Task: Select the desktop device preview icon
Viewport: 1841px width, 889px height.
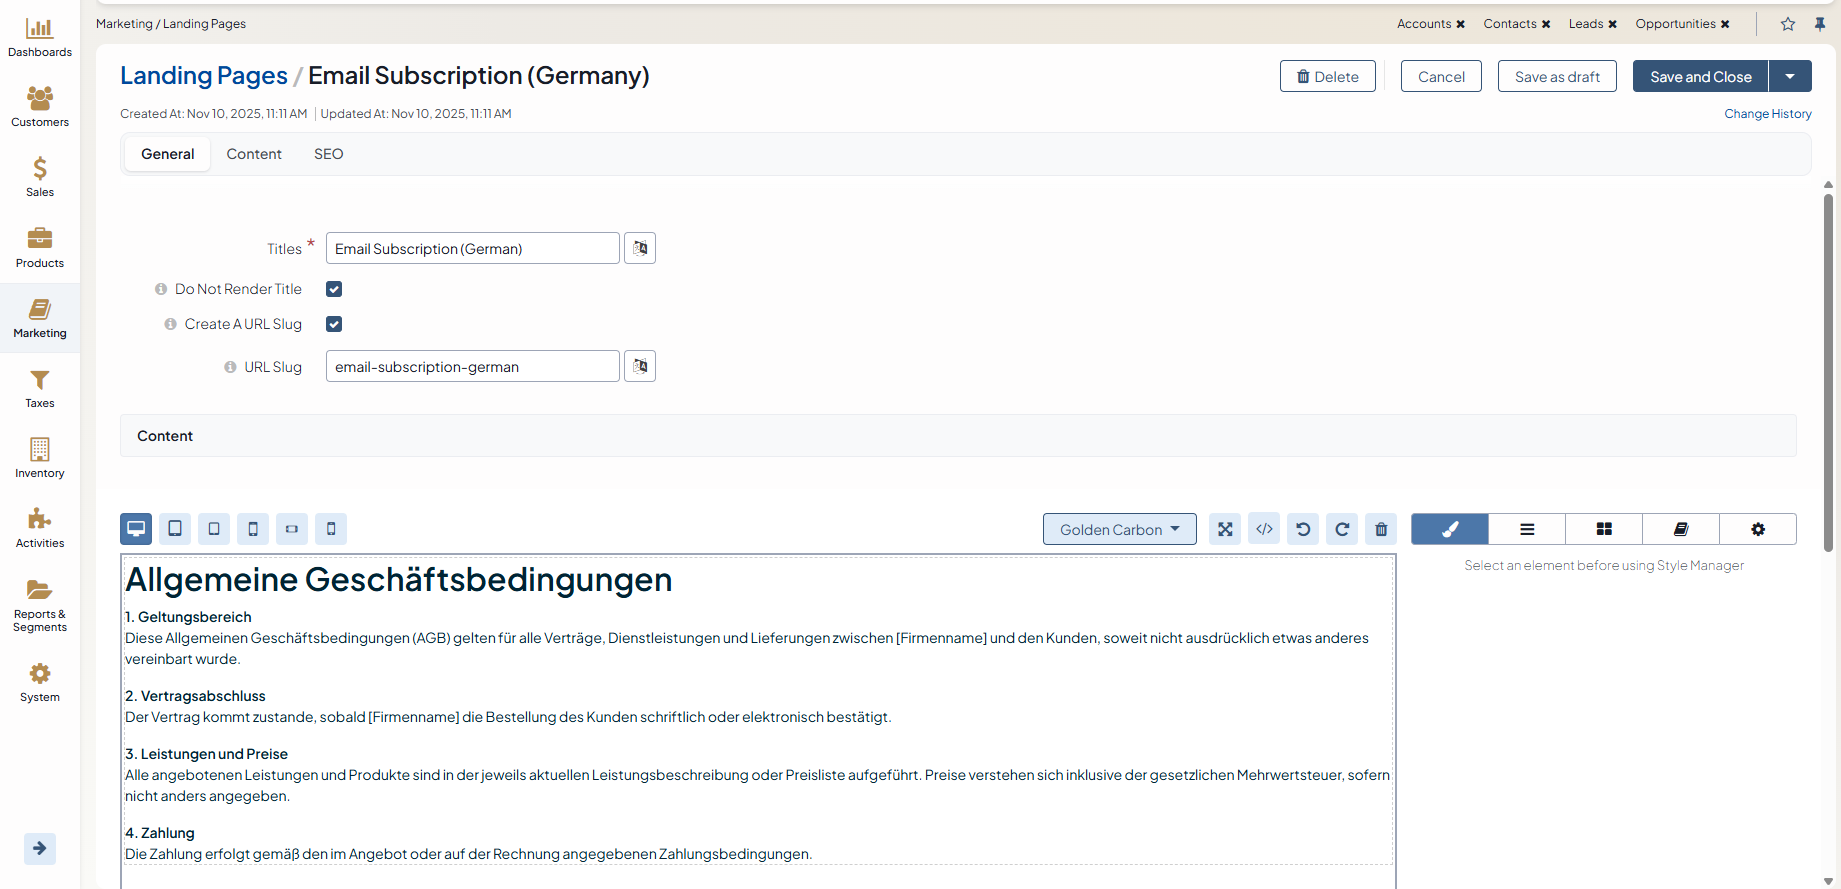Action: 136,529
